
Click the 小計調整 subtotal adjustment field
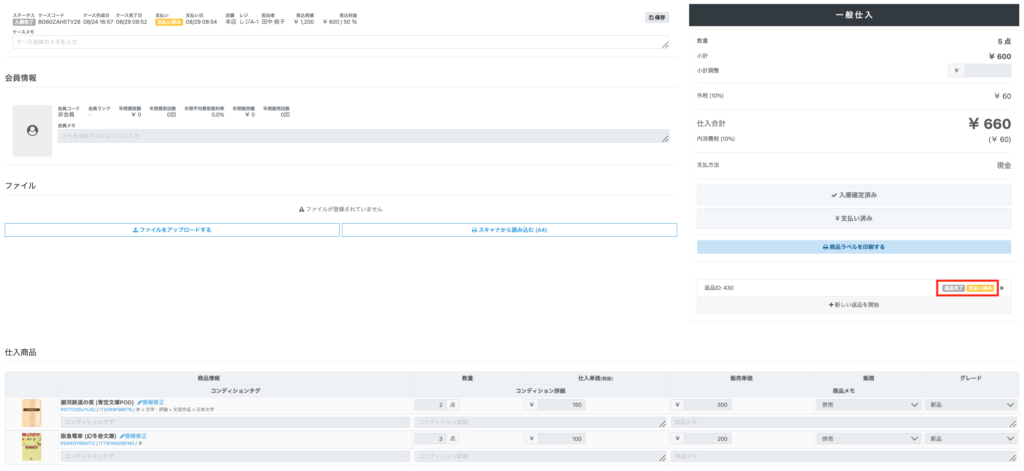[x=986, y=70]
